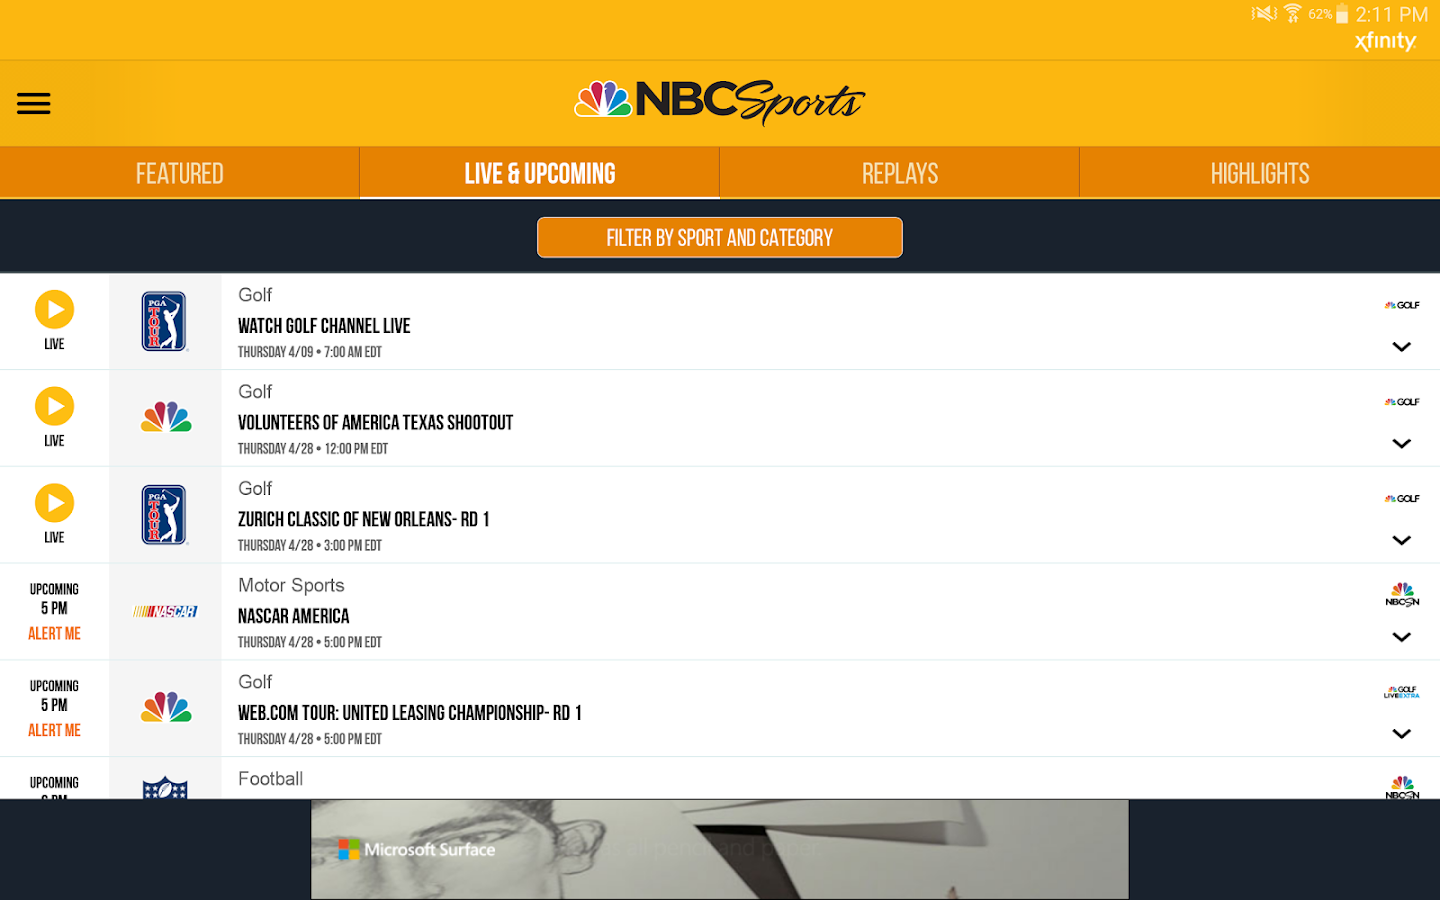
Task: Open NFL shield logo in Football row
Action: coord(165,788)
